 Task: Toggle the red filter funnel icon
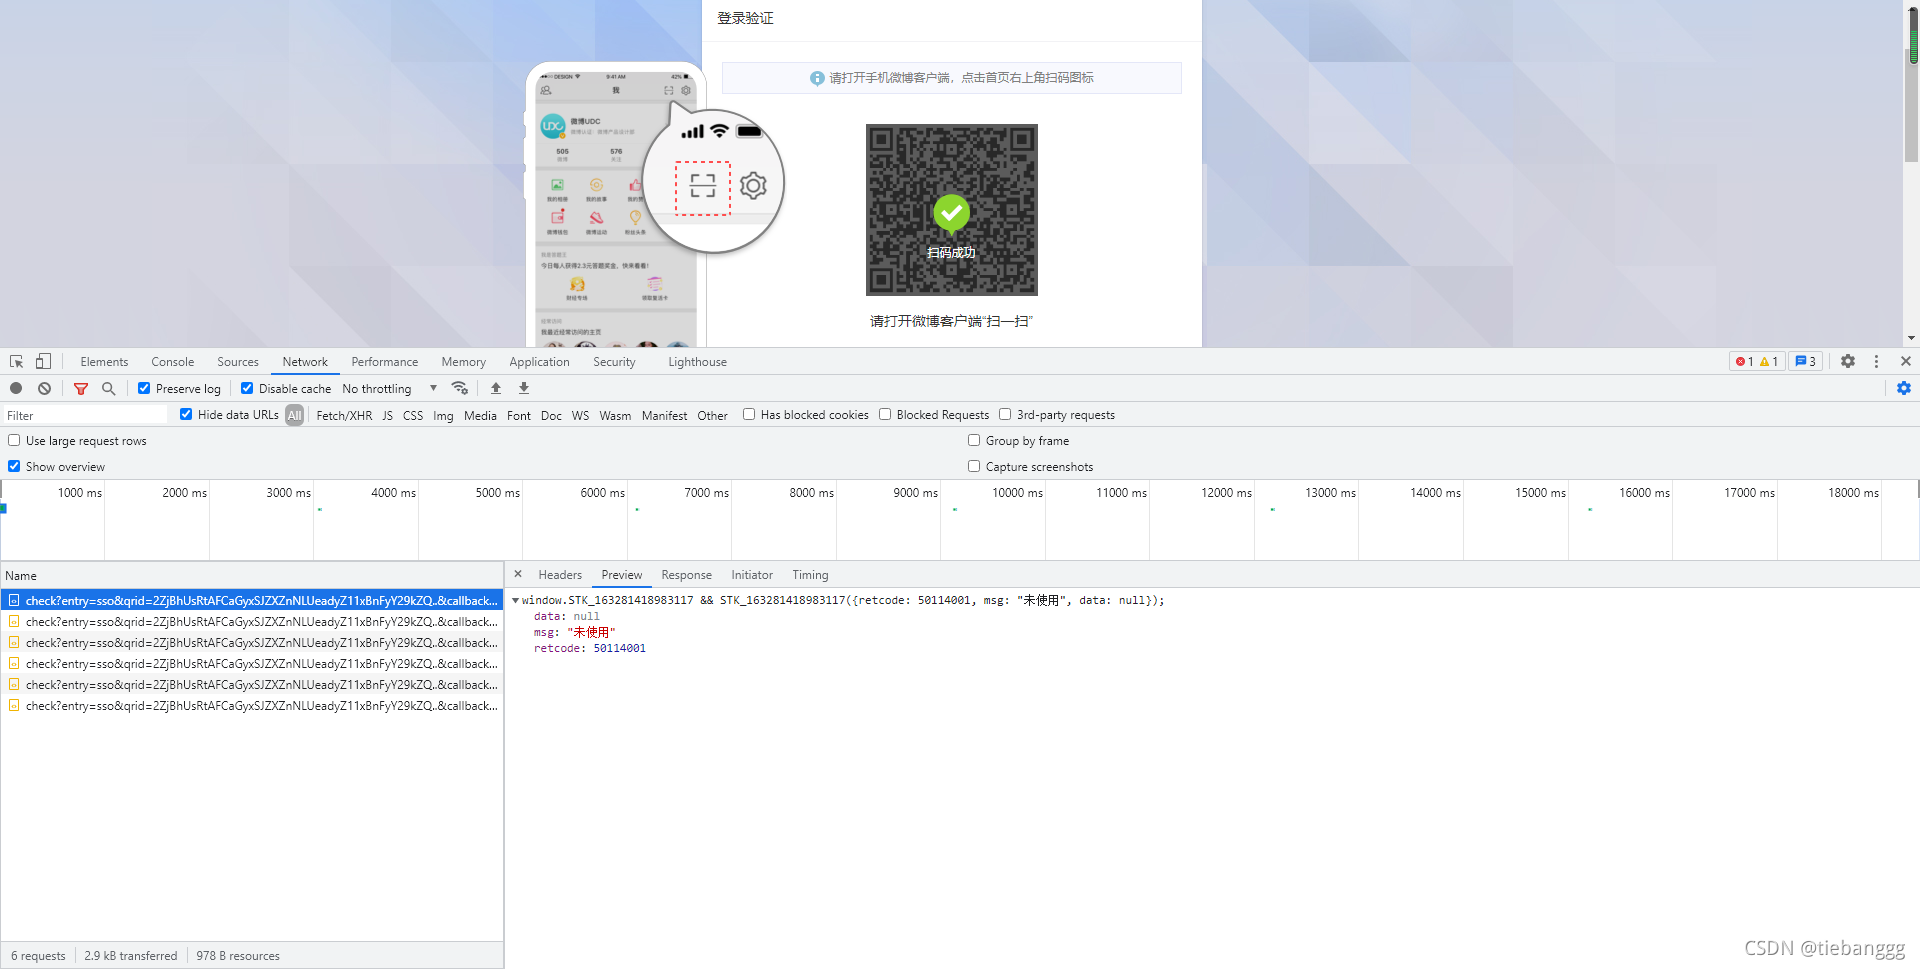[x=81, y=388]
